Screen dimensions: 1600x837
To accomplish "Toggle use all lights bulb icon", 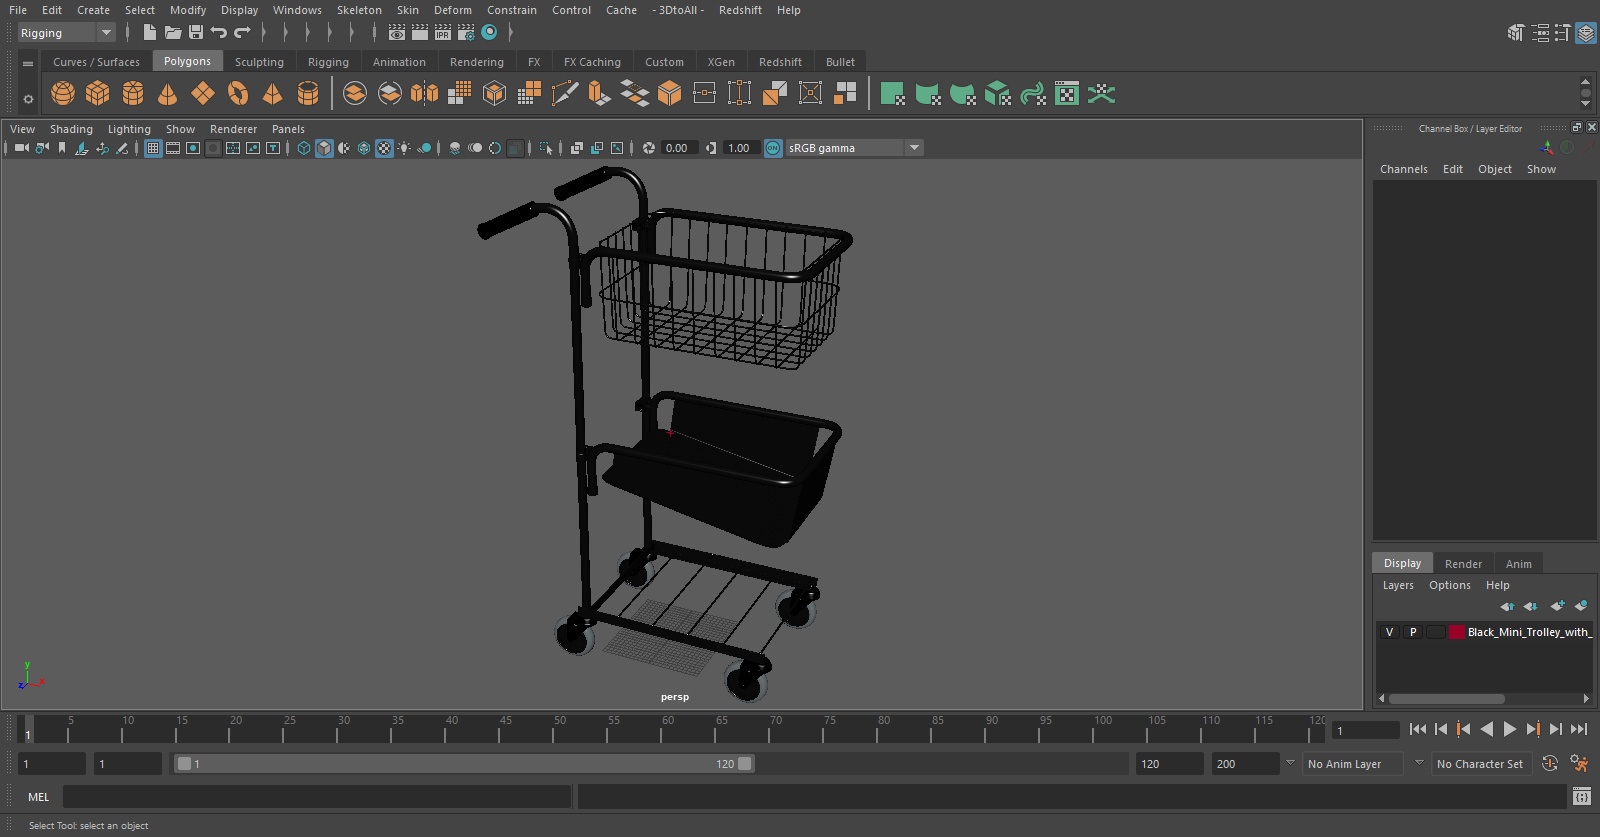I will (x=404, y=148).
